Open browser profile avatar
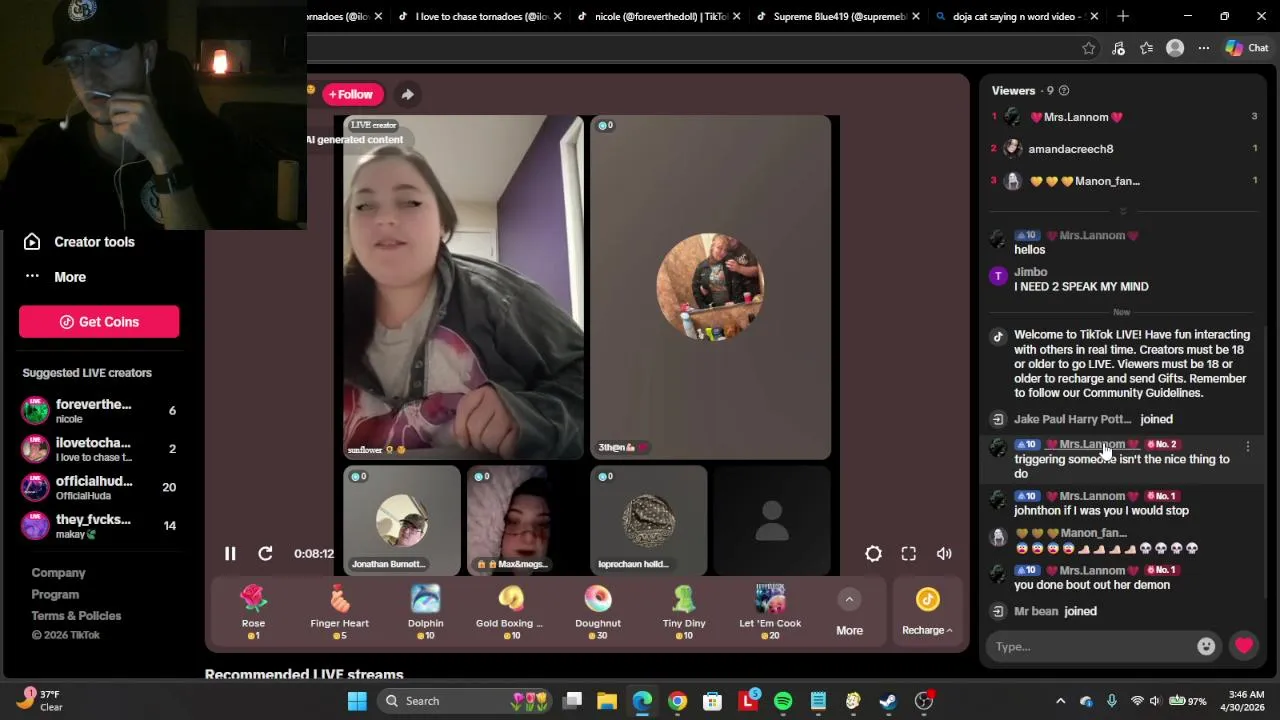The width and height of the screenshot is (1280, 720). [1175, 48]
